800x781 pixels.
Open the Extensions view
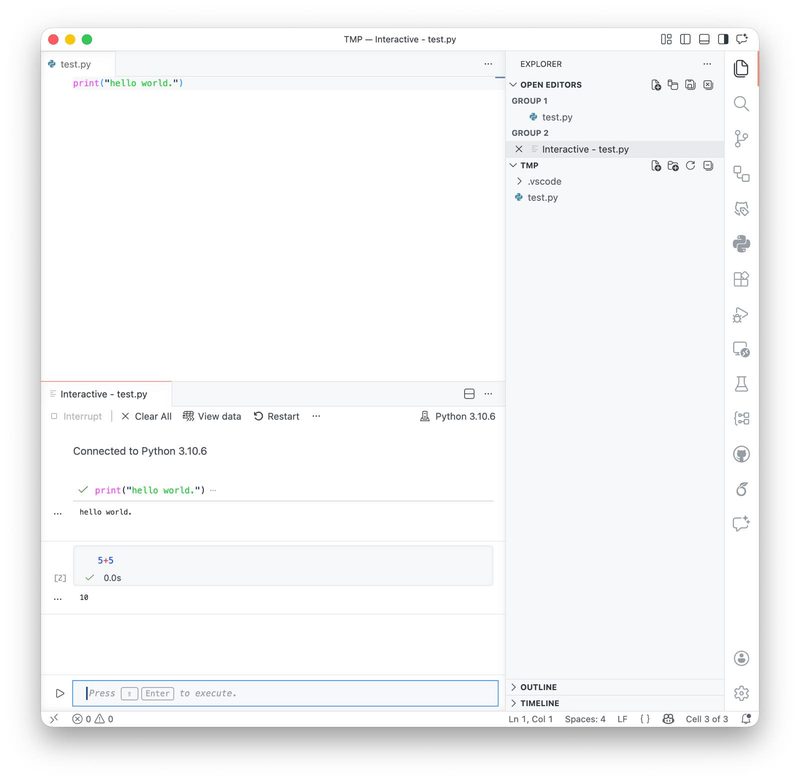[741, 279]
